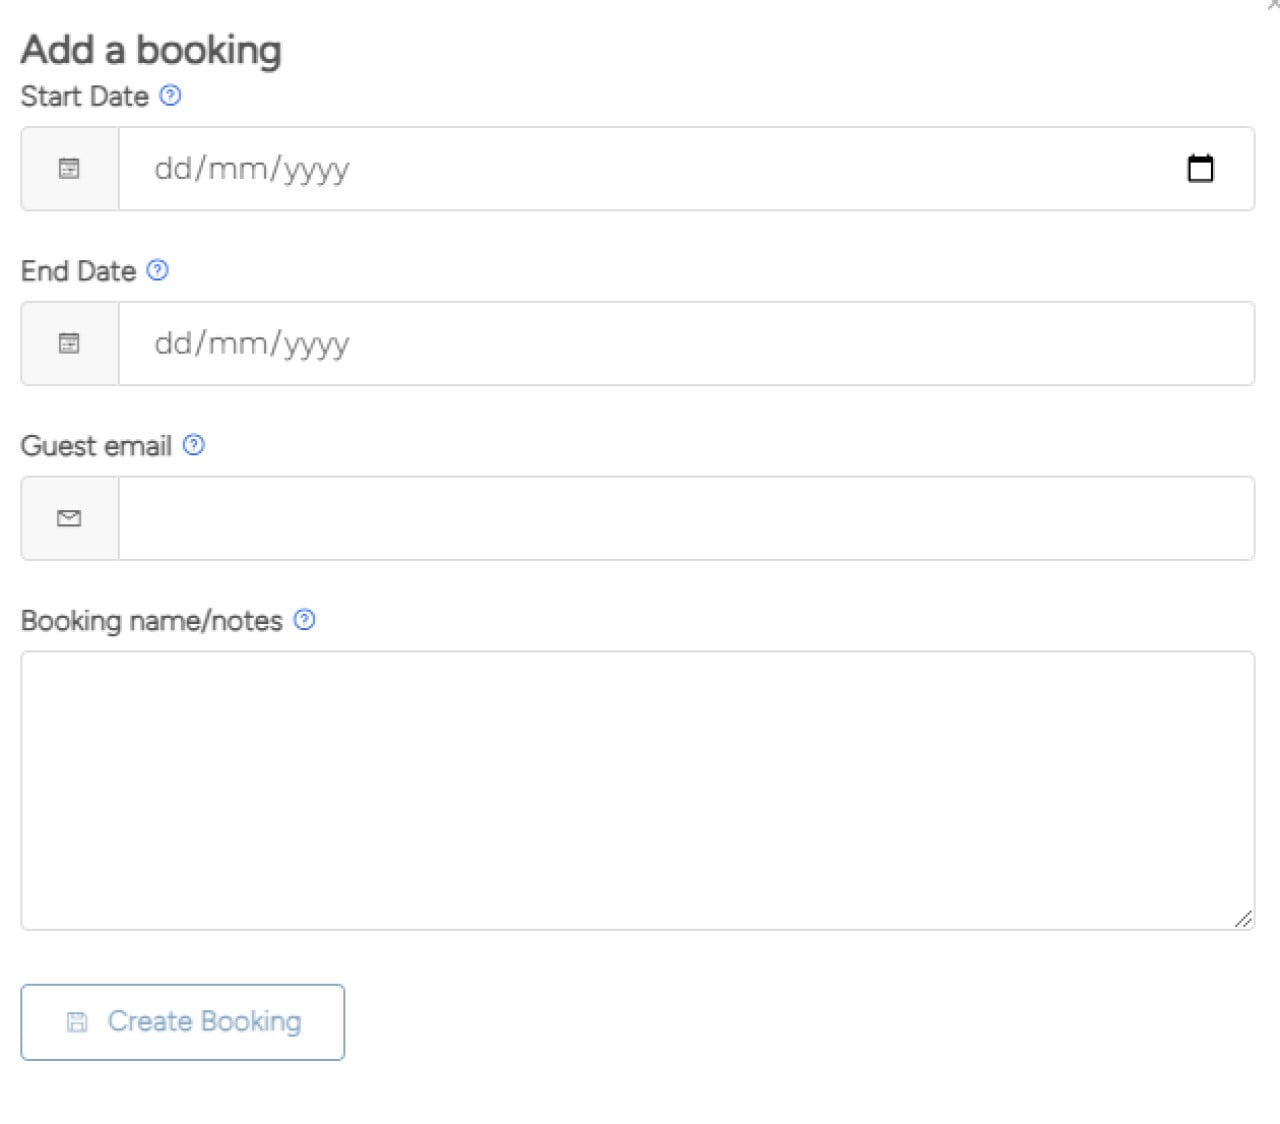This screenshot has width=1280, height=1124.
Task: Click calendar prefix icon beside End Date field
Action: 69,343
